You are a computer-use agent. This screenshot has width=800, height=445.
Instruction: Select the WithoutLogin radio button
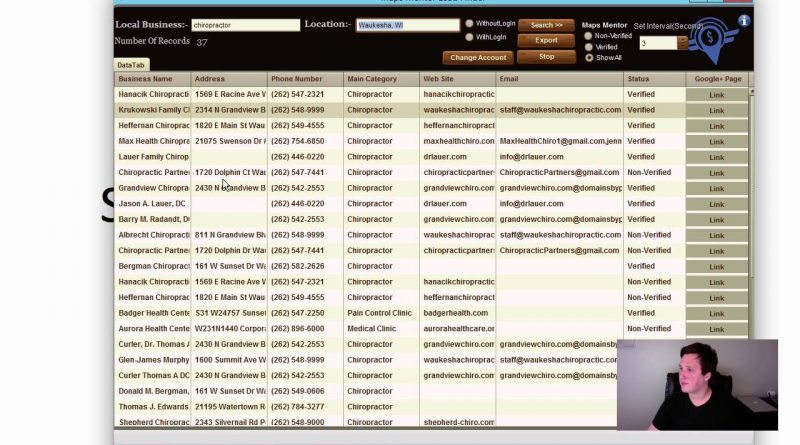470,23
